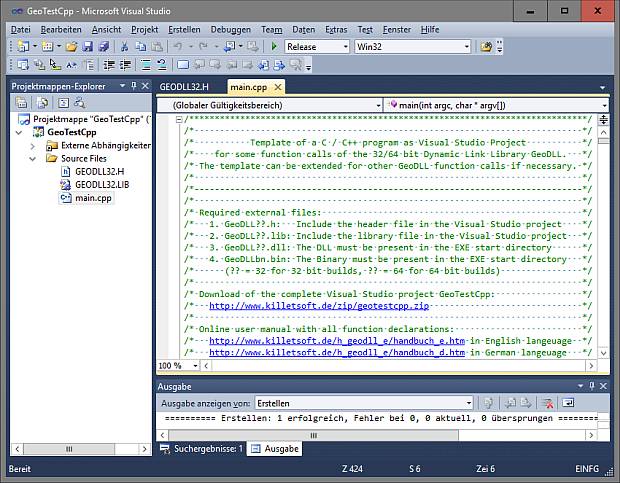Image resolution: width=620 pixels, height=483 pixels.
Task: Open the handbuch_e.htm English manual link
Action: (x=337, y=341)
